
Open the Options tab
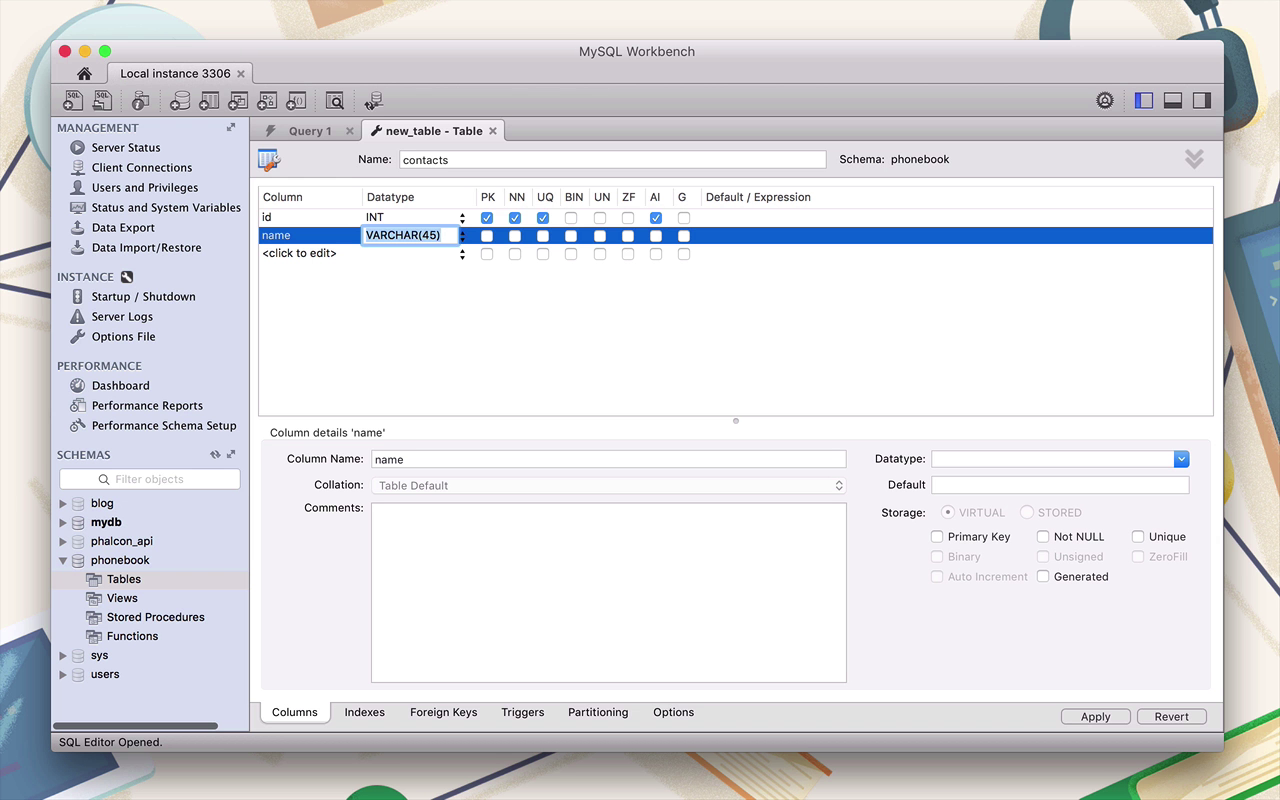coord(673,712)
